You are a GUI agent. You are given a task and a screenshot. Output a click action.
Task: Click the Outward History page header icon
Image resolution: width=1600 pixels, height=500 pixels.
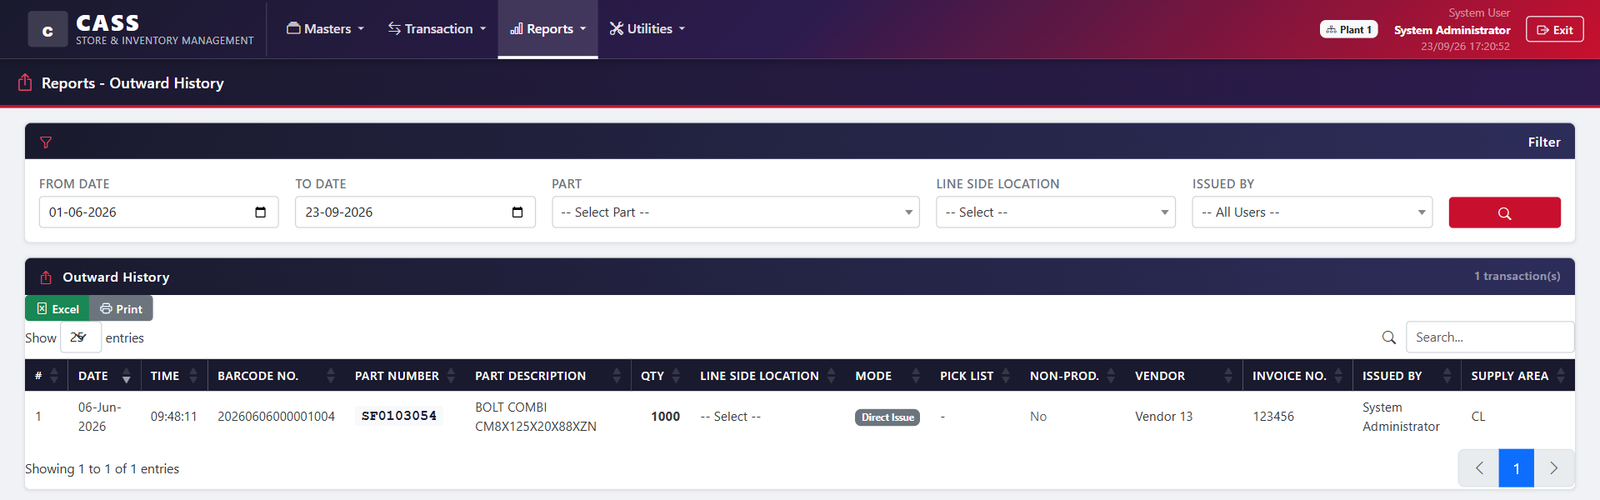pos(25,83)
